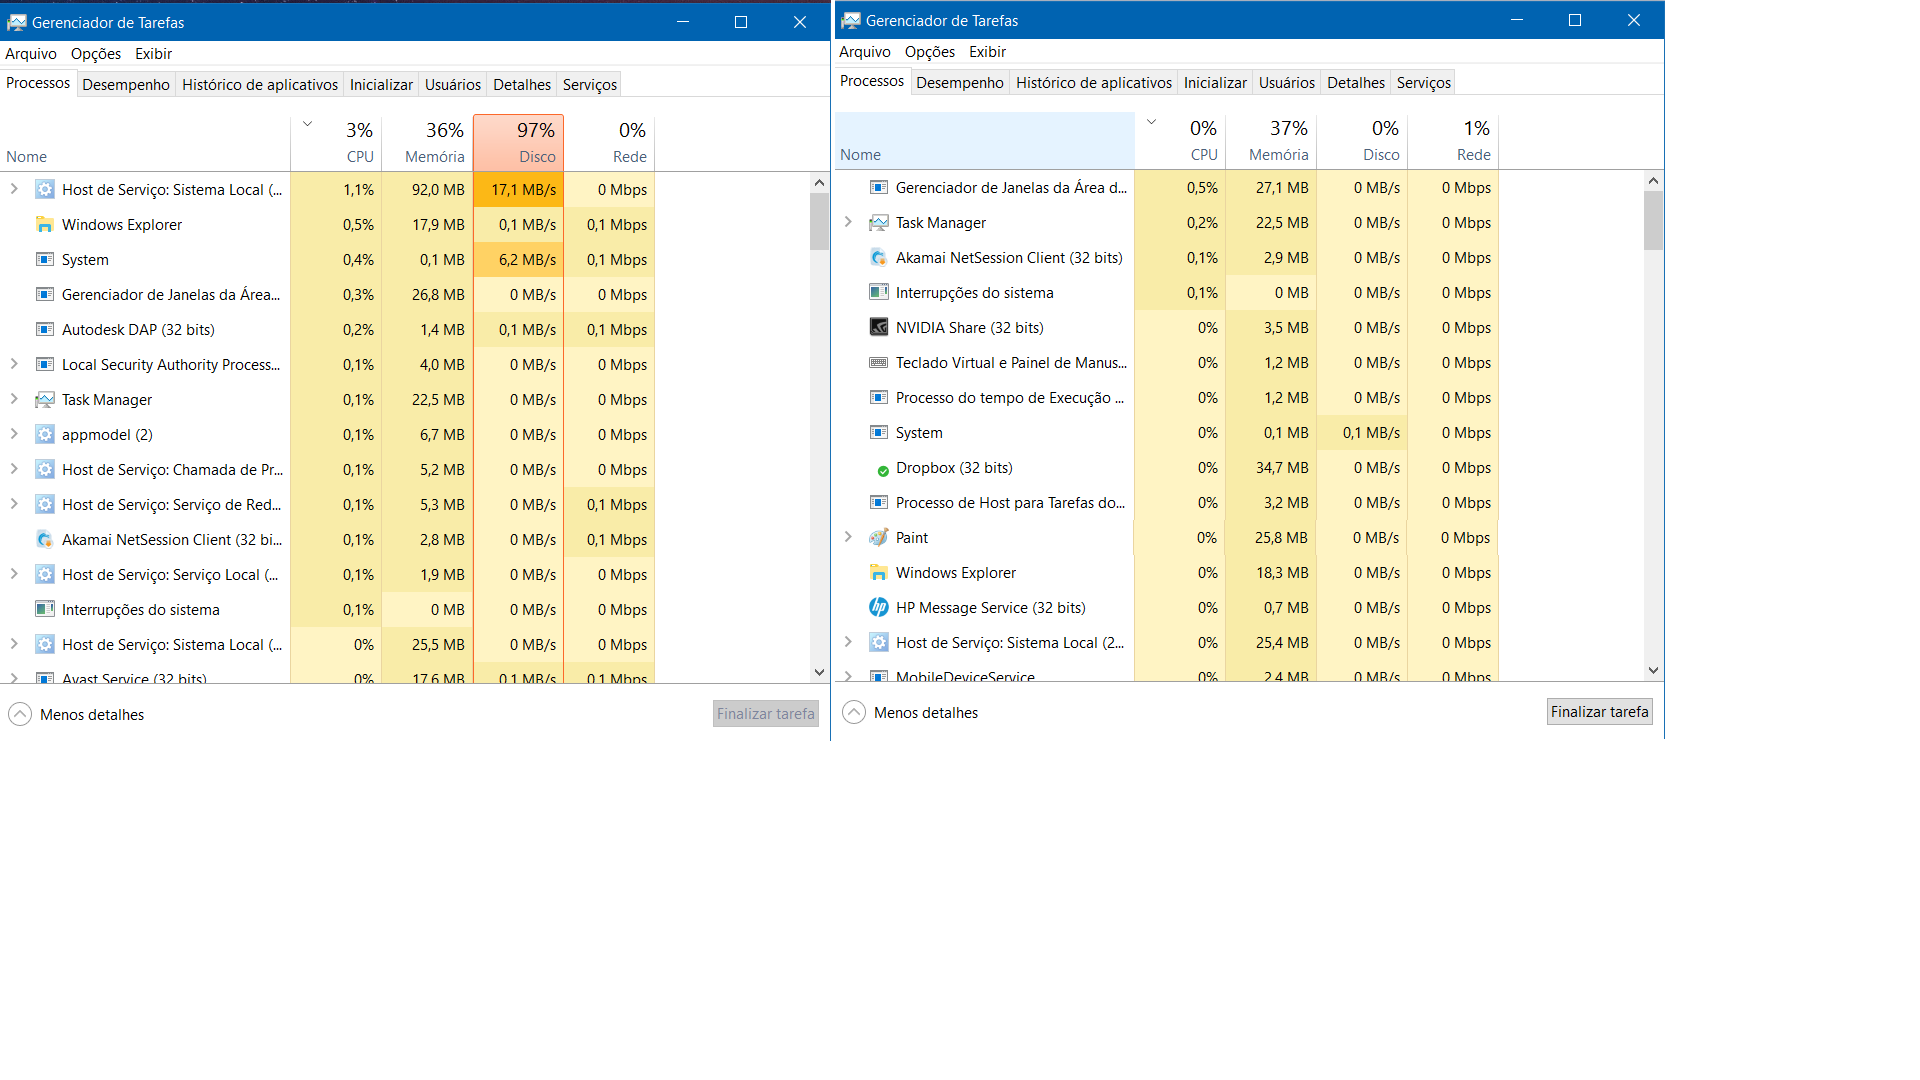Screen dimensions: 1920x1080
Task: Click Interrupções do sistema icon in left window
Action: coord(45,609)
